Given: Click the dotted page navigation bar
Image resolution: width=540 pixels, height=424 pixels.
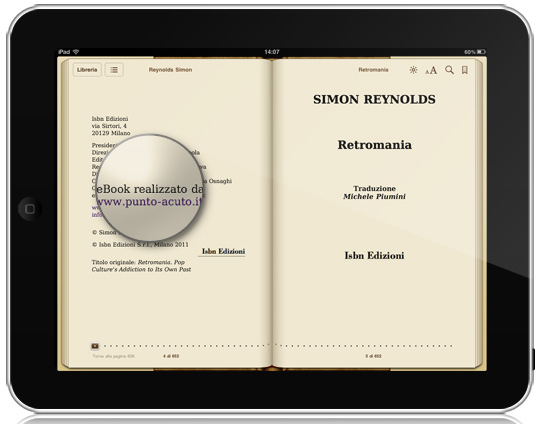Looking at the screenshot, I should (278, 345).
